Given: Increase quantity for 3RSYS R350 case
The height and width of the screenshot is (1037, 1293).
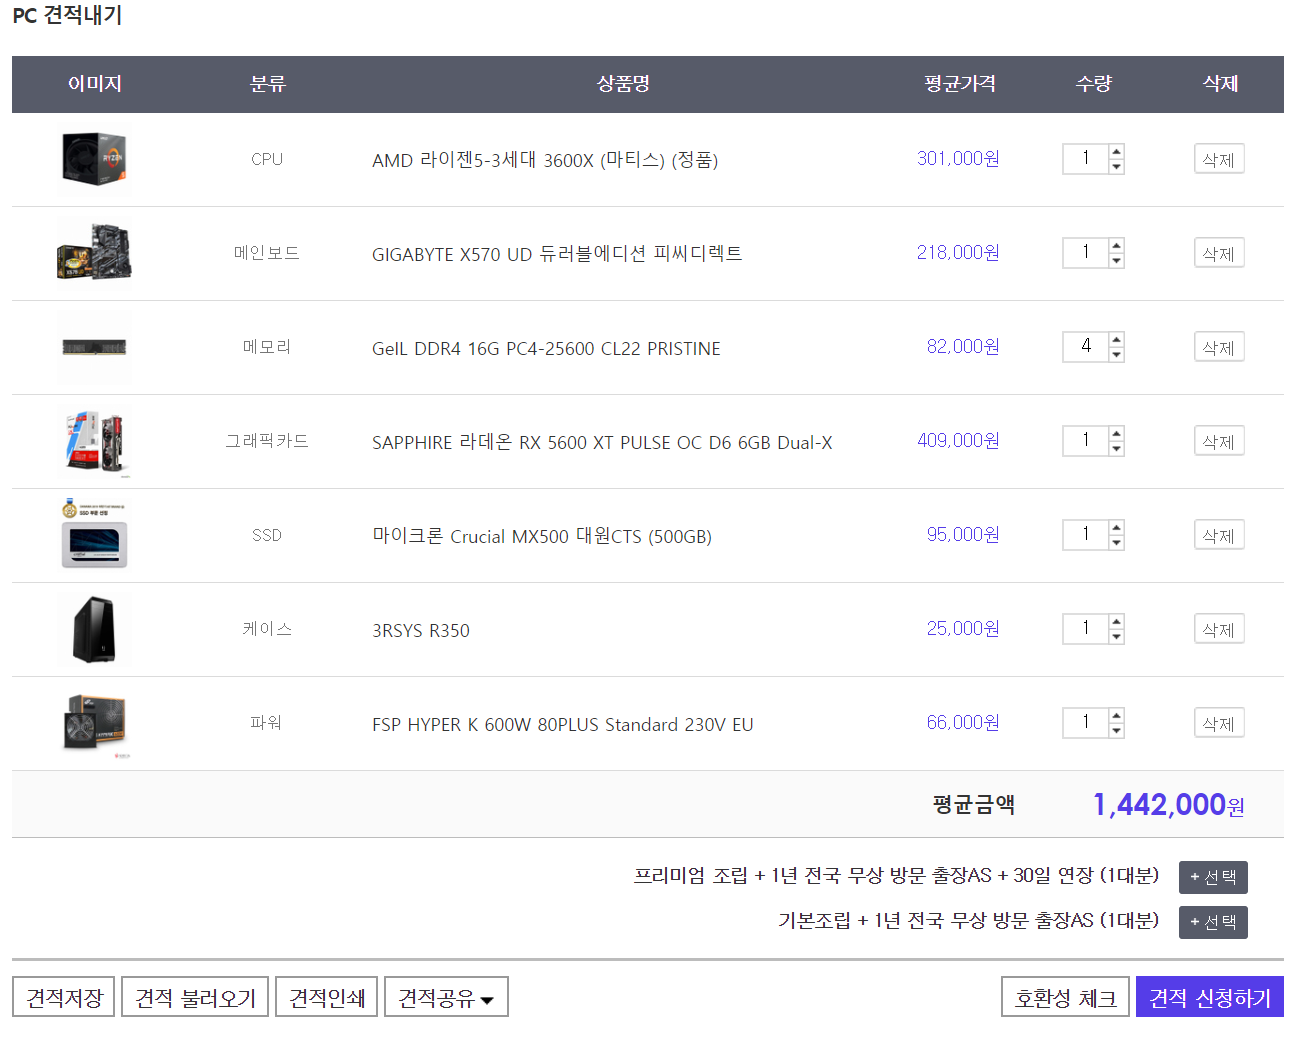Looking at the screenshot, I should [x=1116, y=622].
